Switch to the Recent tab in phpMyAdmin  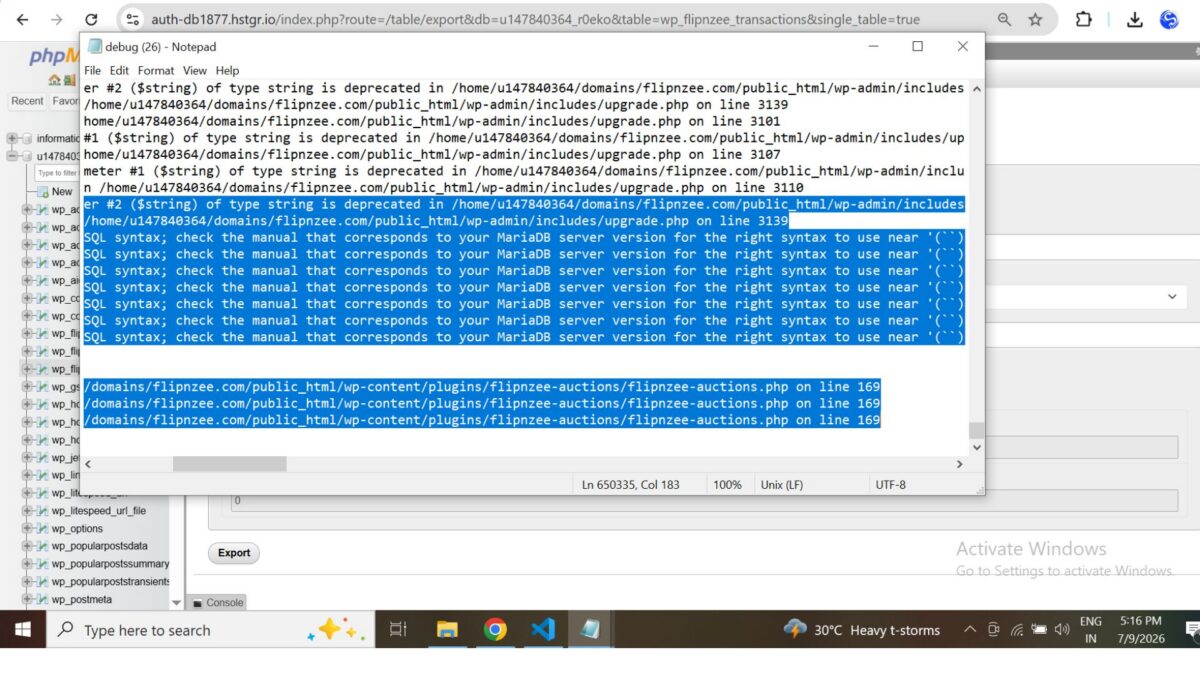click(x=27, y=101)
